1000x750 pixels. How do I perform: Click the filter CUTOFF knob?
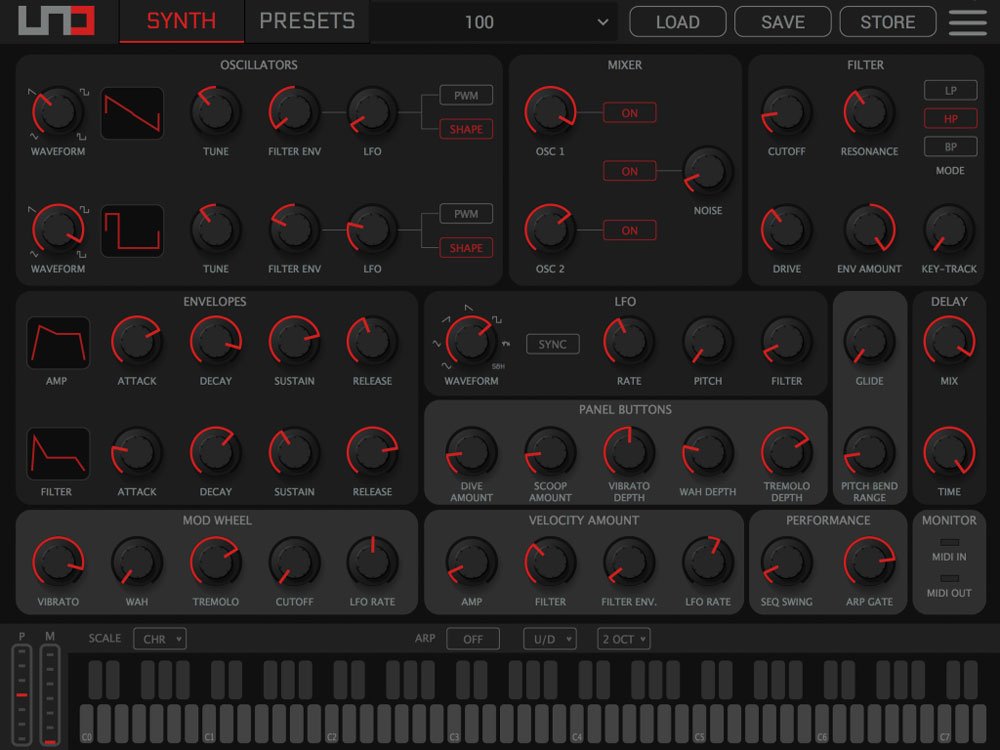pos(786,112)
